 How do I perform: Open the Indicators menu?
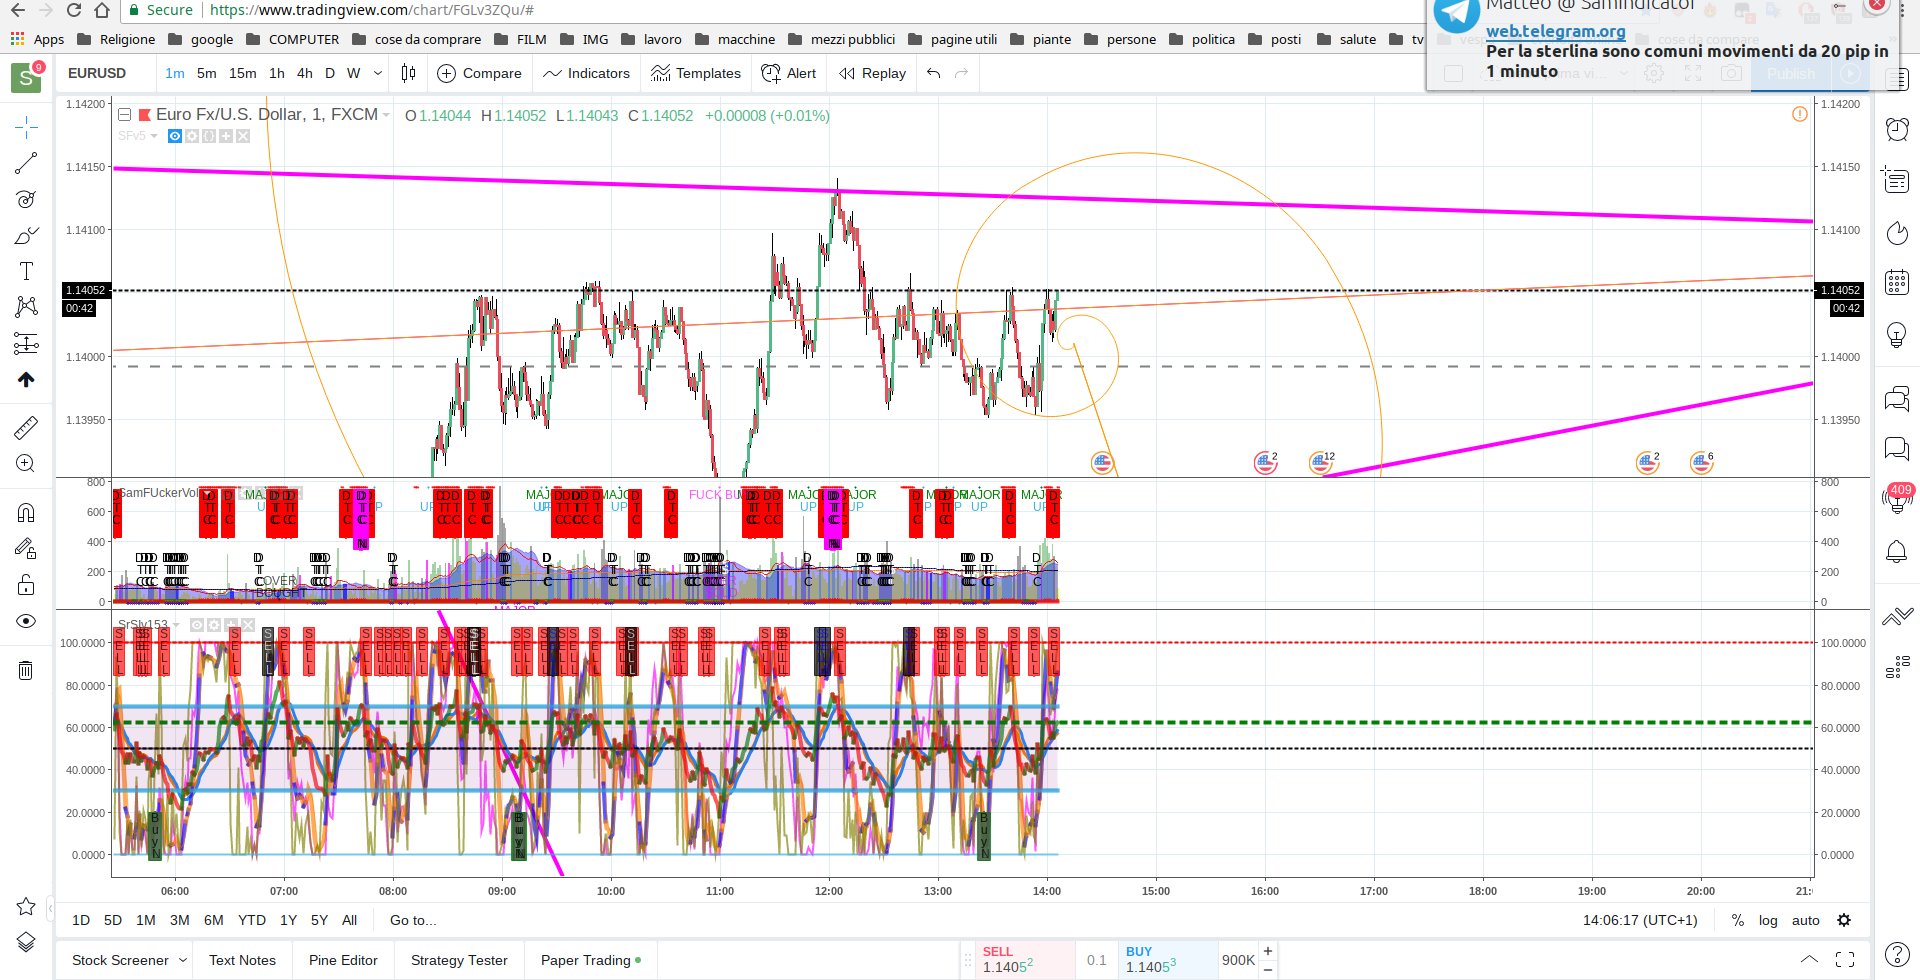tap(586, 73)
